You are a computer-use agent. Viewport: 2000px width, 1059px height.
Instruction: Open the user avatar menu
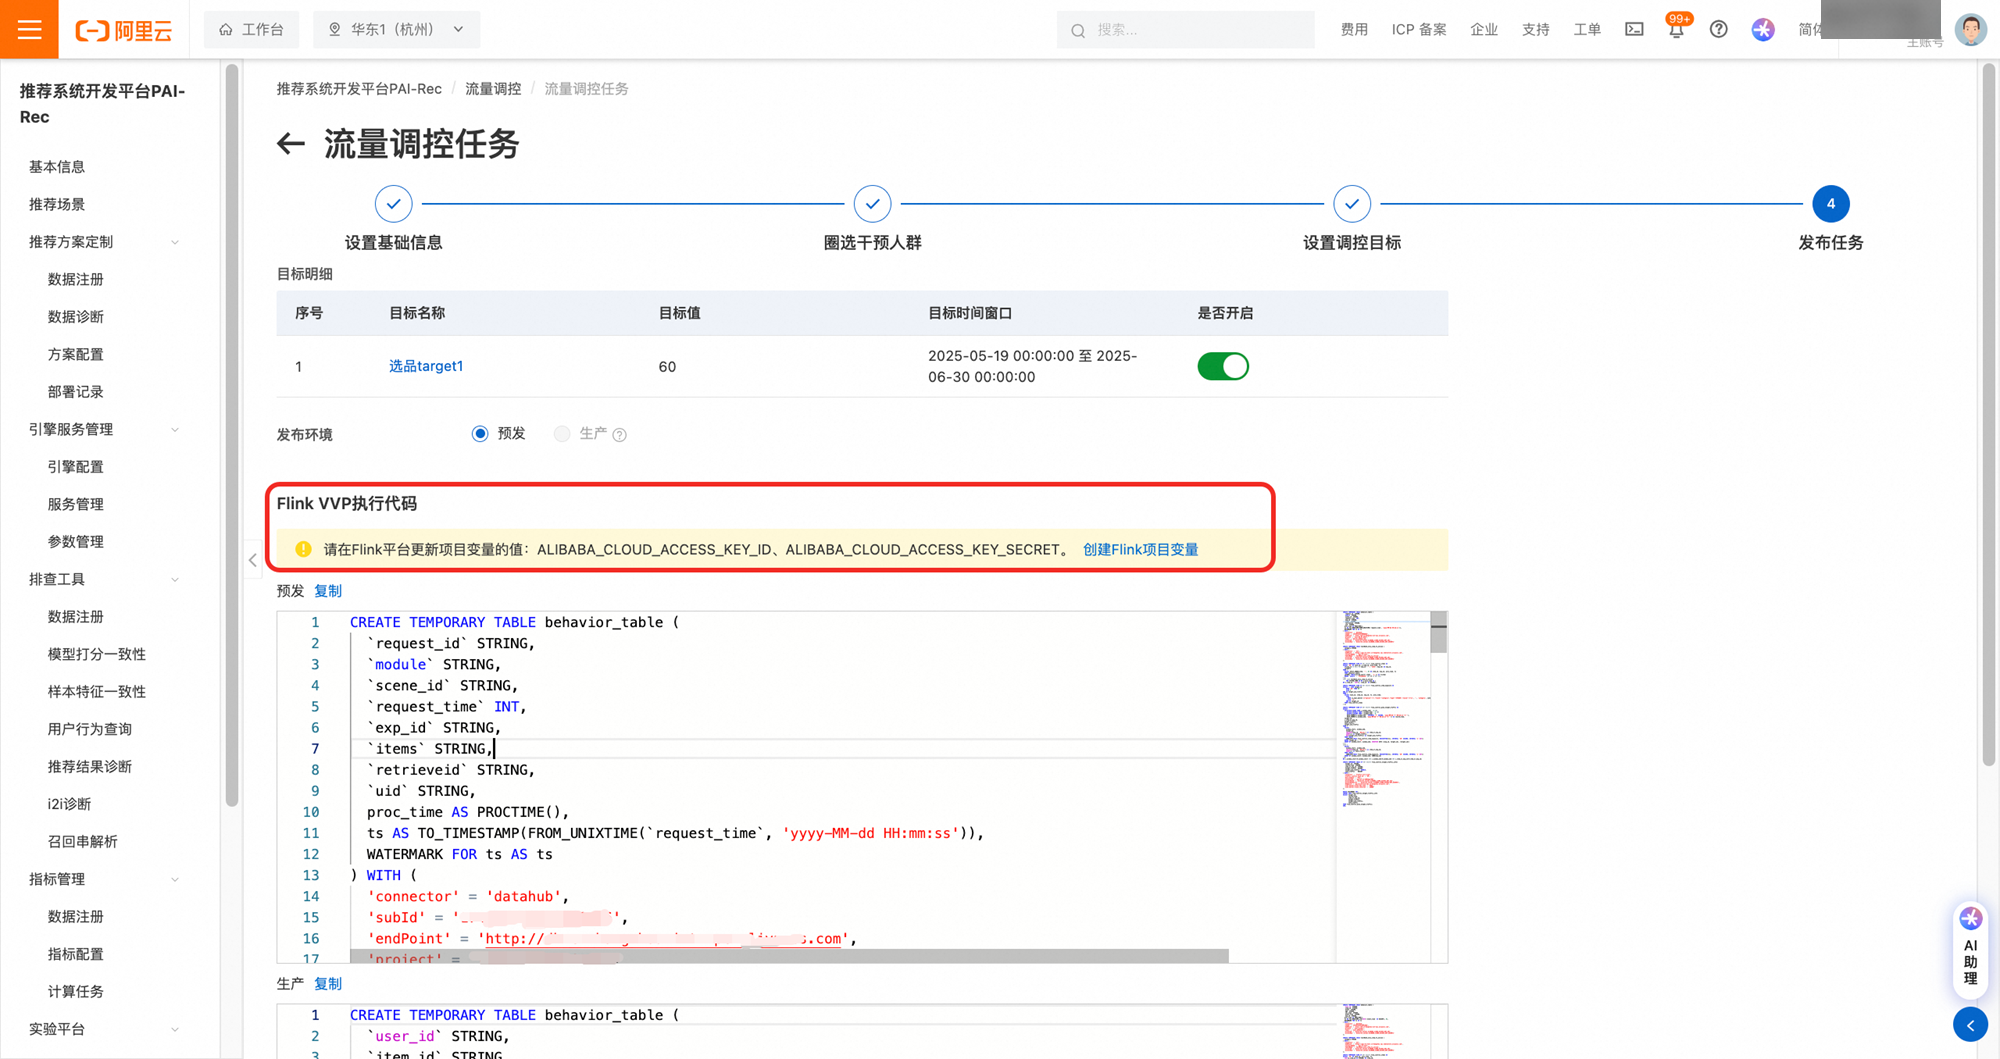[x=1970, y=29]
